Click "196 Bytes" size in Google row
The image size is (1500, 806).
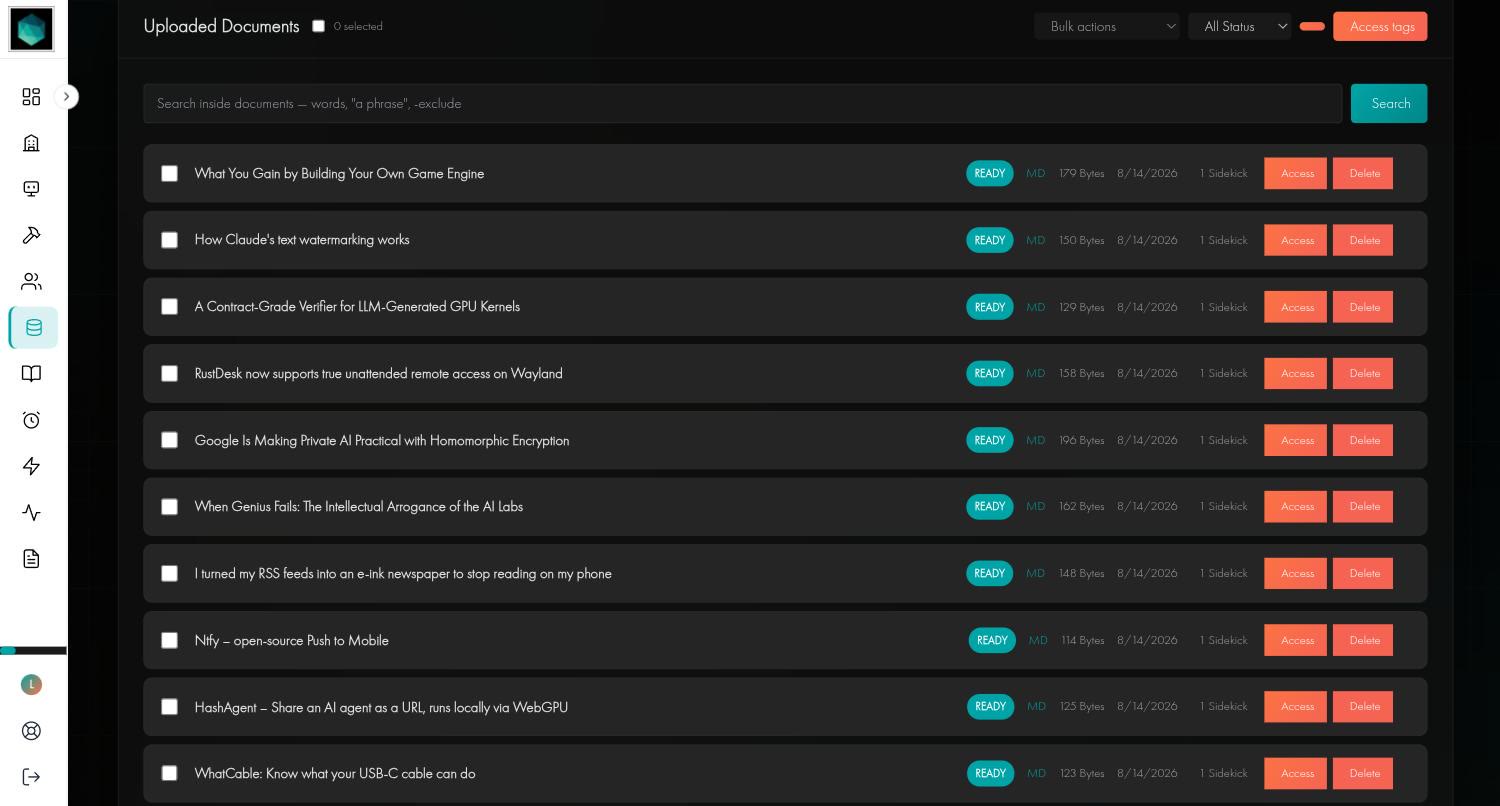[x=1082, y=440]
